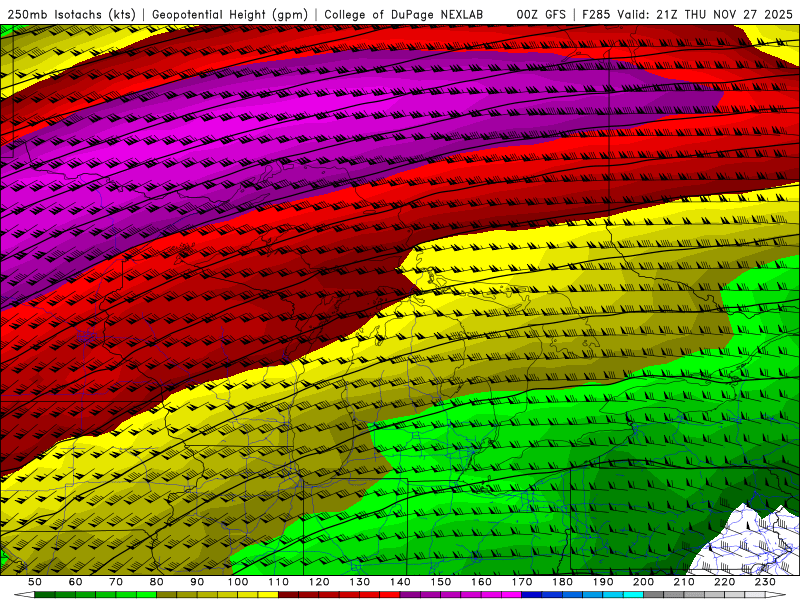
Task: Click the 230 value on the legend scale
Action: tap(765, 582)
